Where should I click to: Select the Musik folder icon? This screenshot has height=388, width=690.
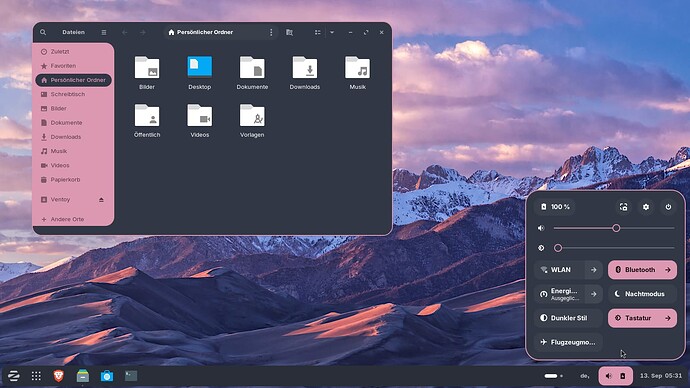357,68
